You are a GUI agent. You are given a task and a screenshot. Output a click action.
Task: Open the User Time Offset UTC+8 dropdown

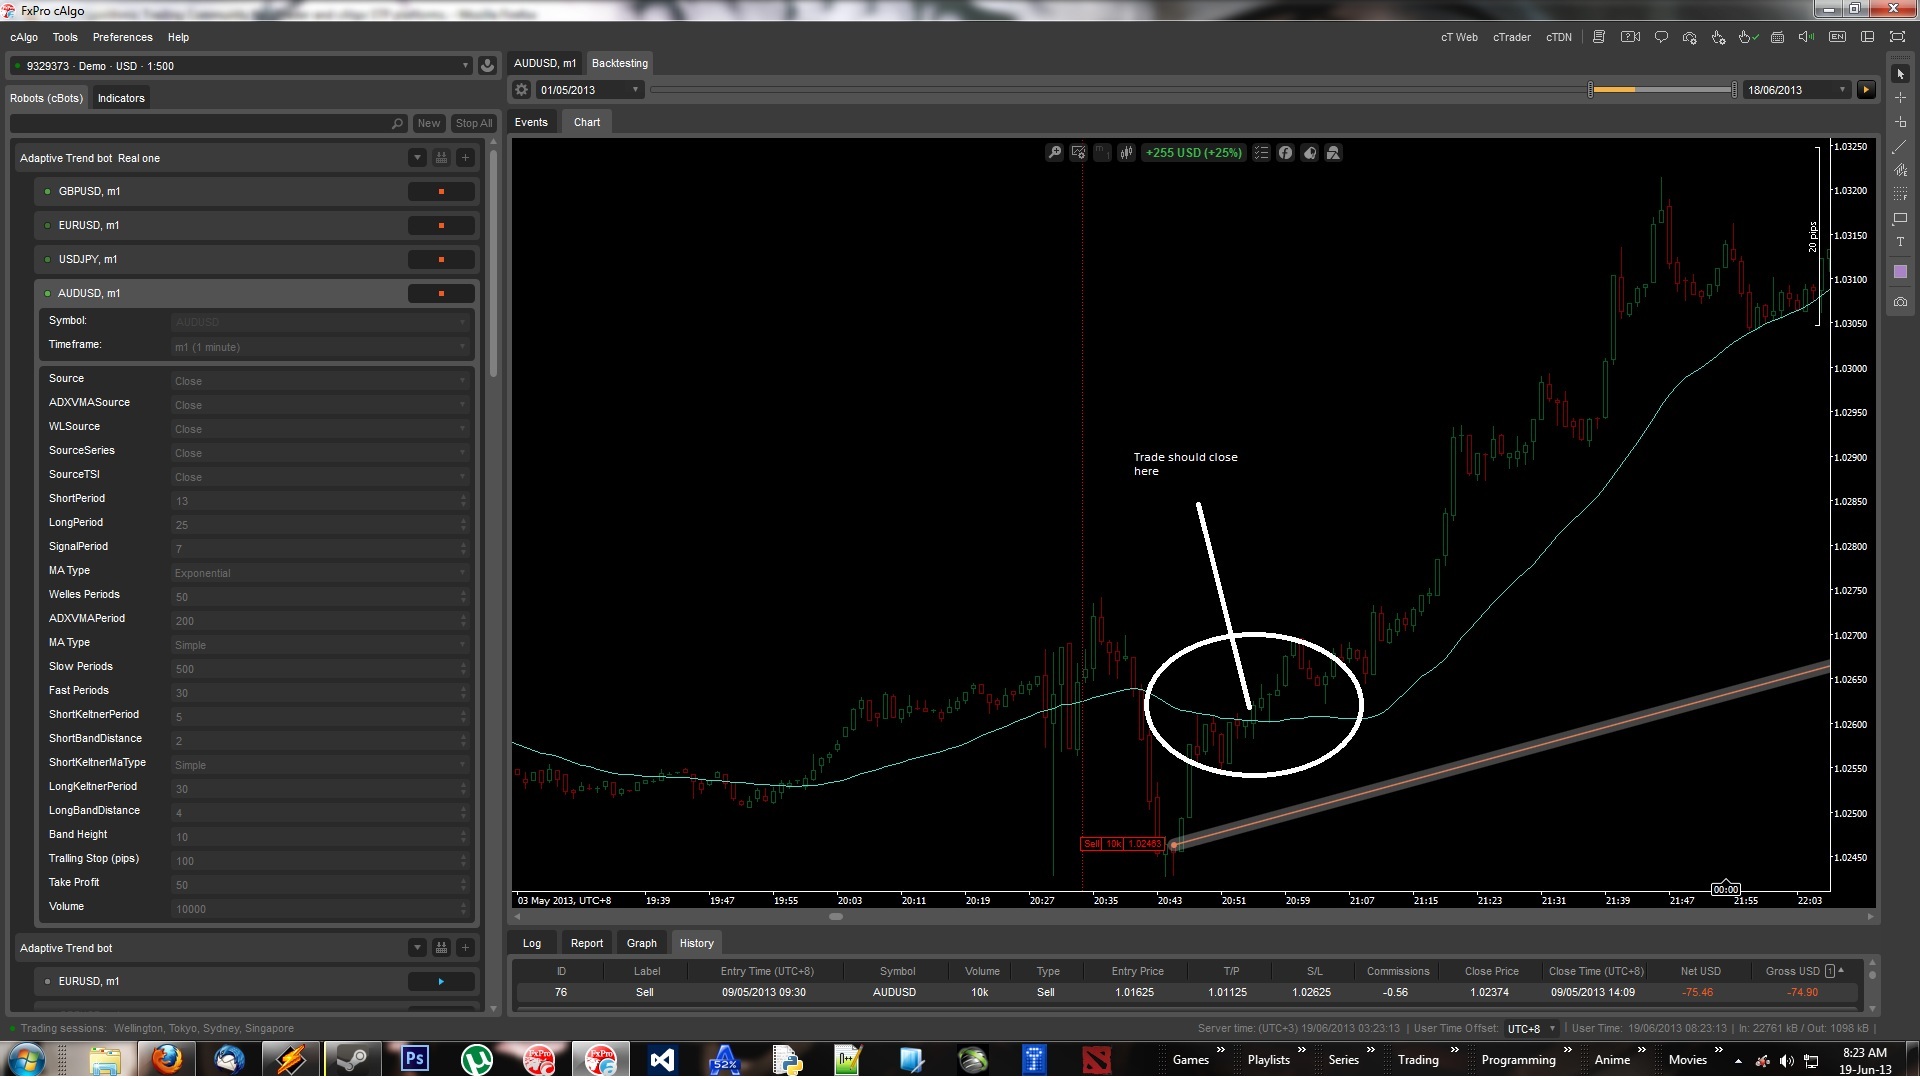[x=1532, y=1029]
